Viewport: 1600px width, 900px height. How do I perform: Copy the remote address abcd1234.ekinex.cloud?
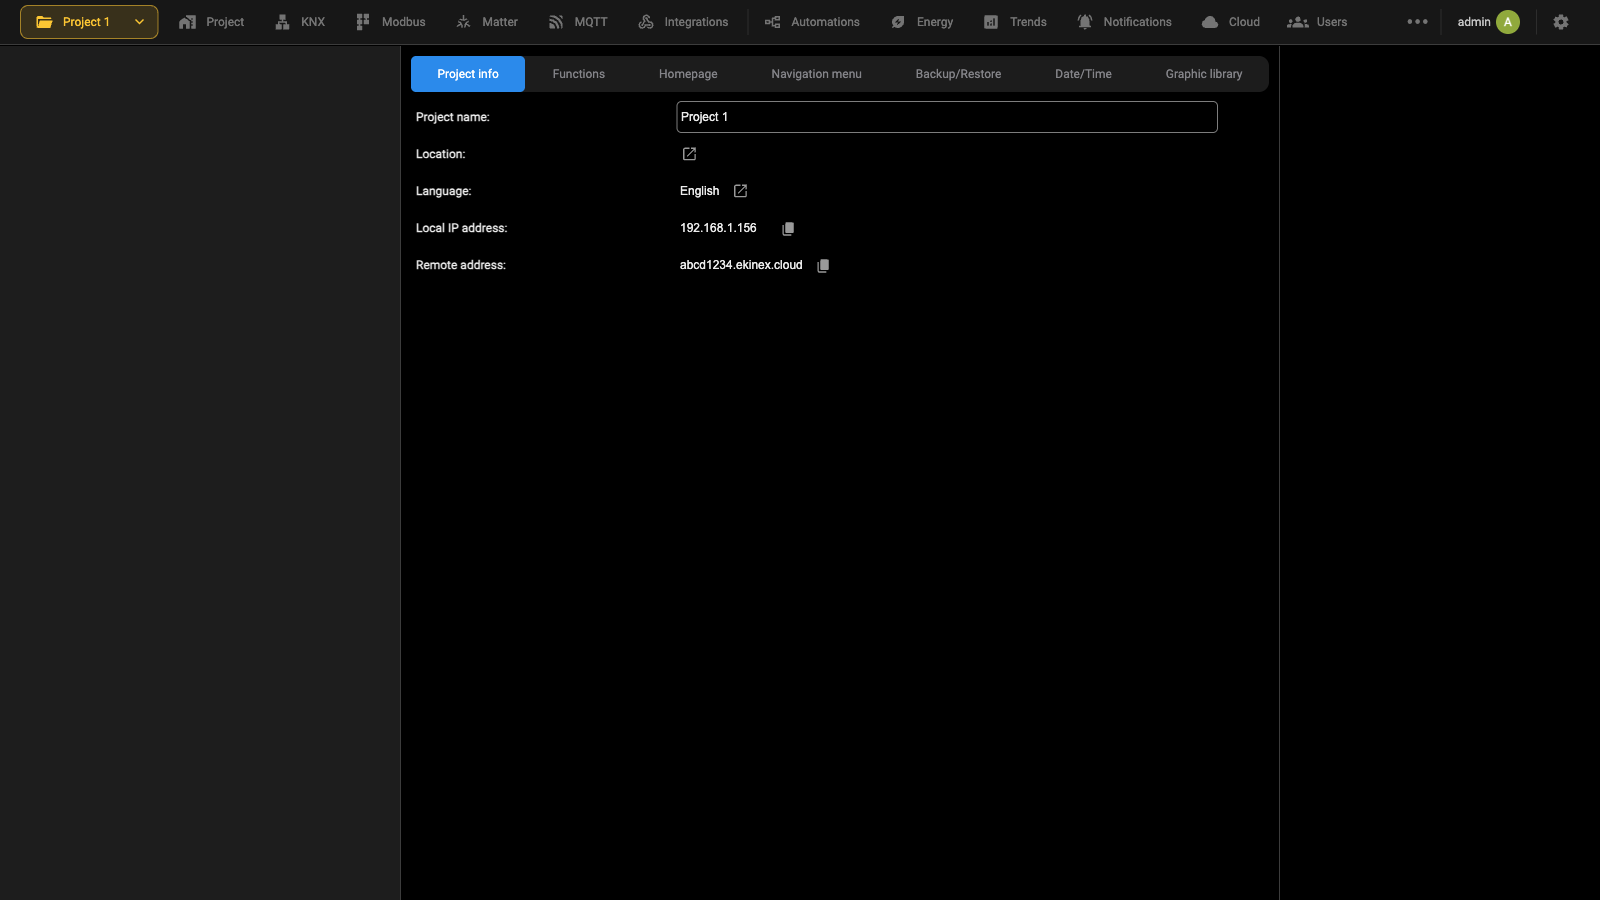click(823, 266)
